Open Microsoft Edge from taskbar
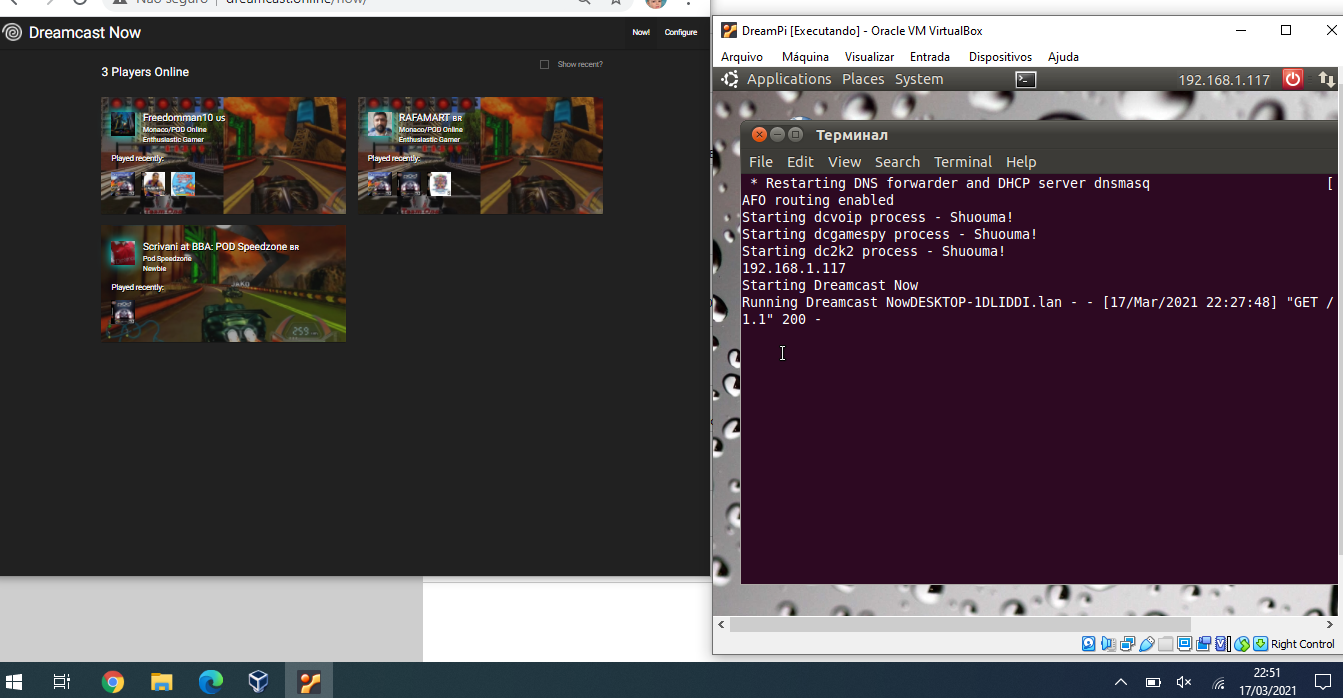 211,682
